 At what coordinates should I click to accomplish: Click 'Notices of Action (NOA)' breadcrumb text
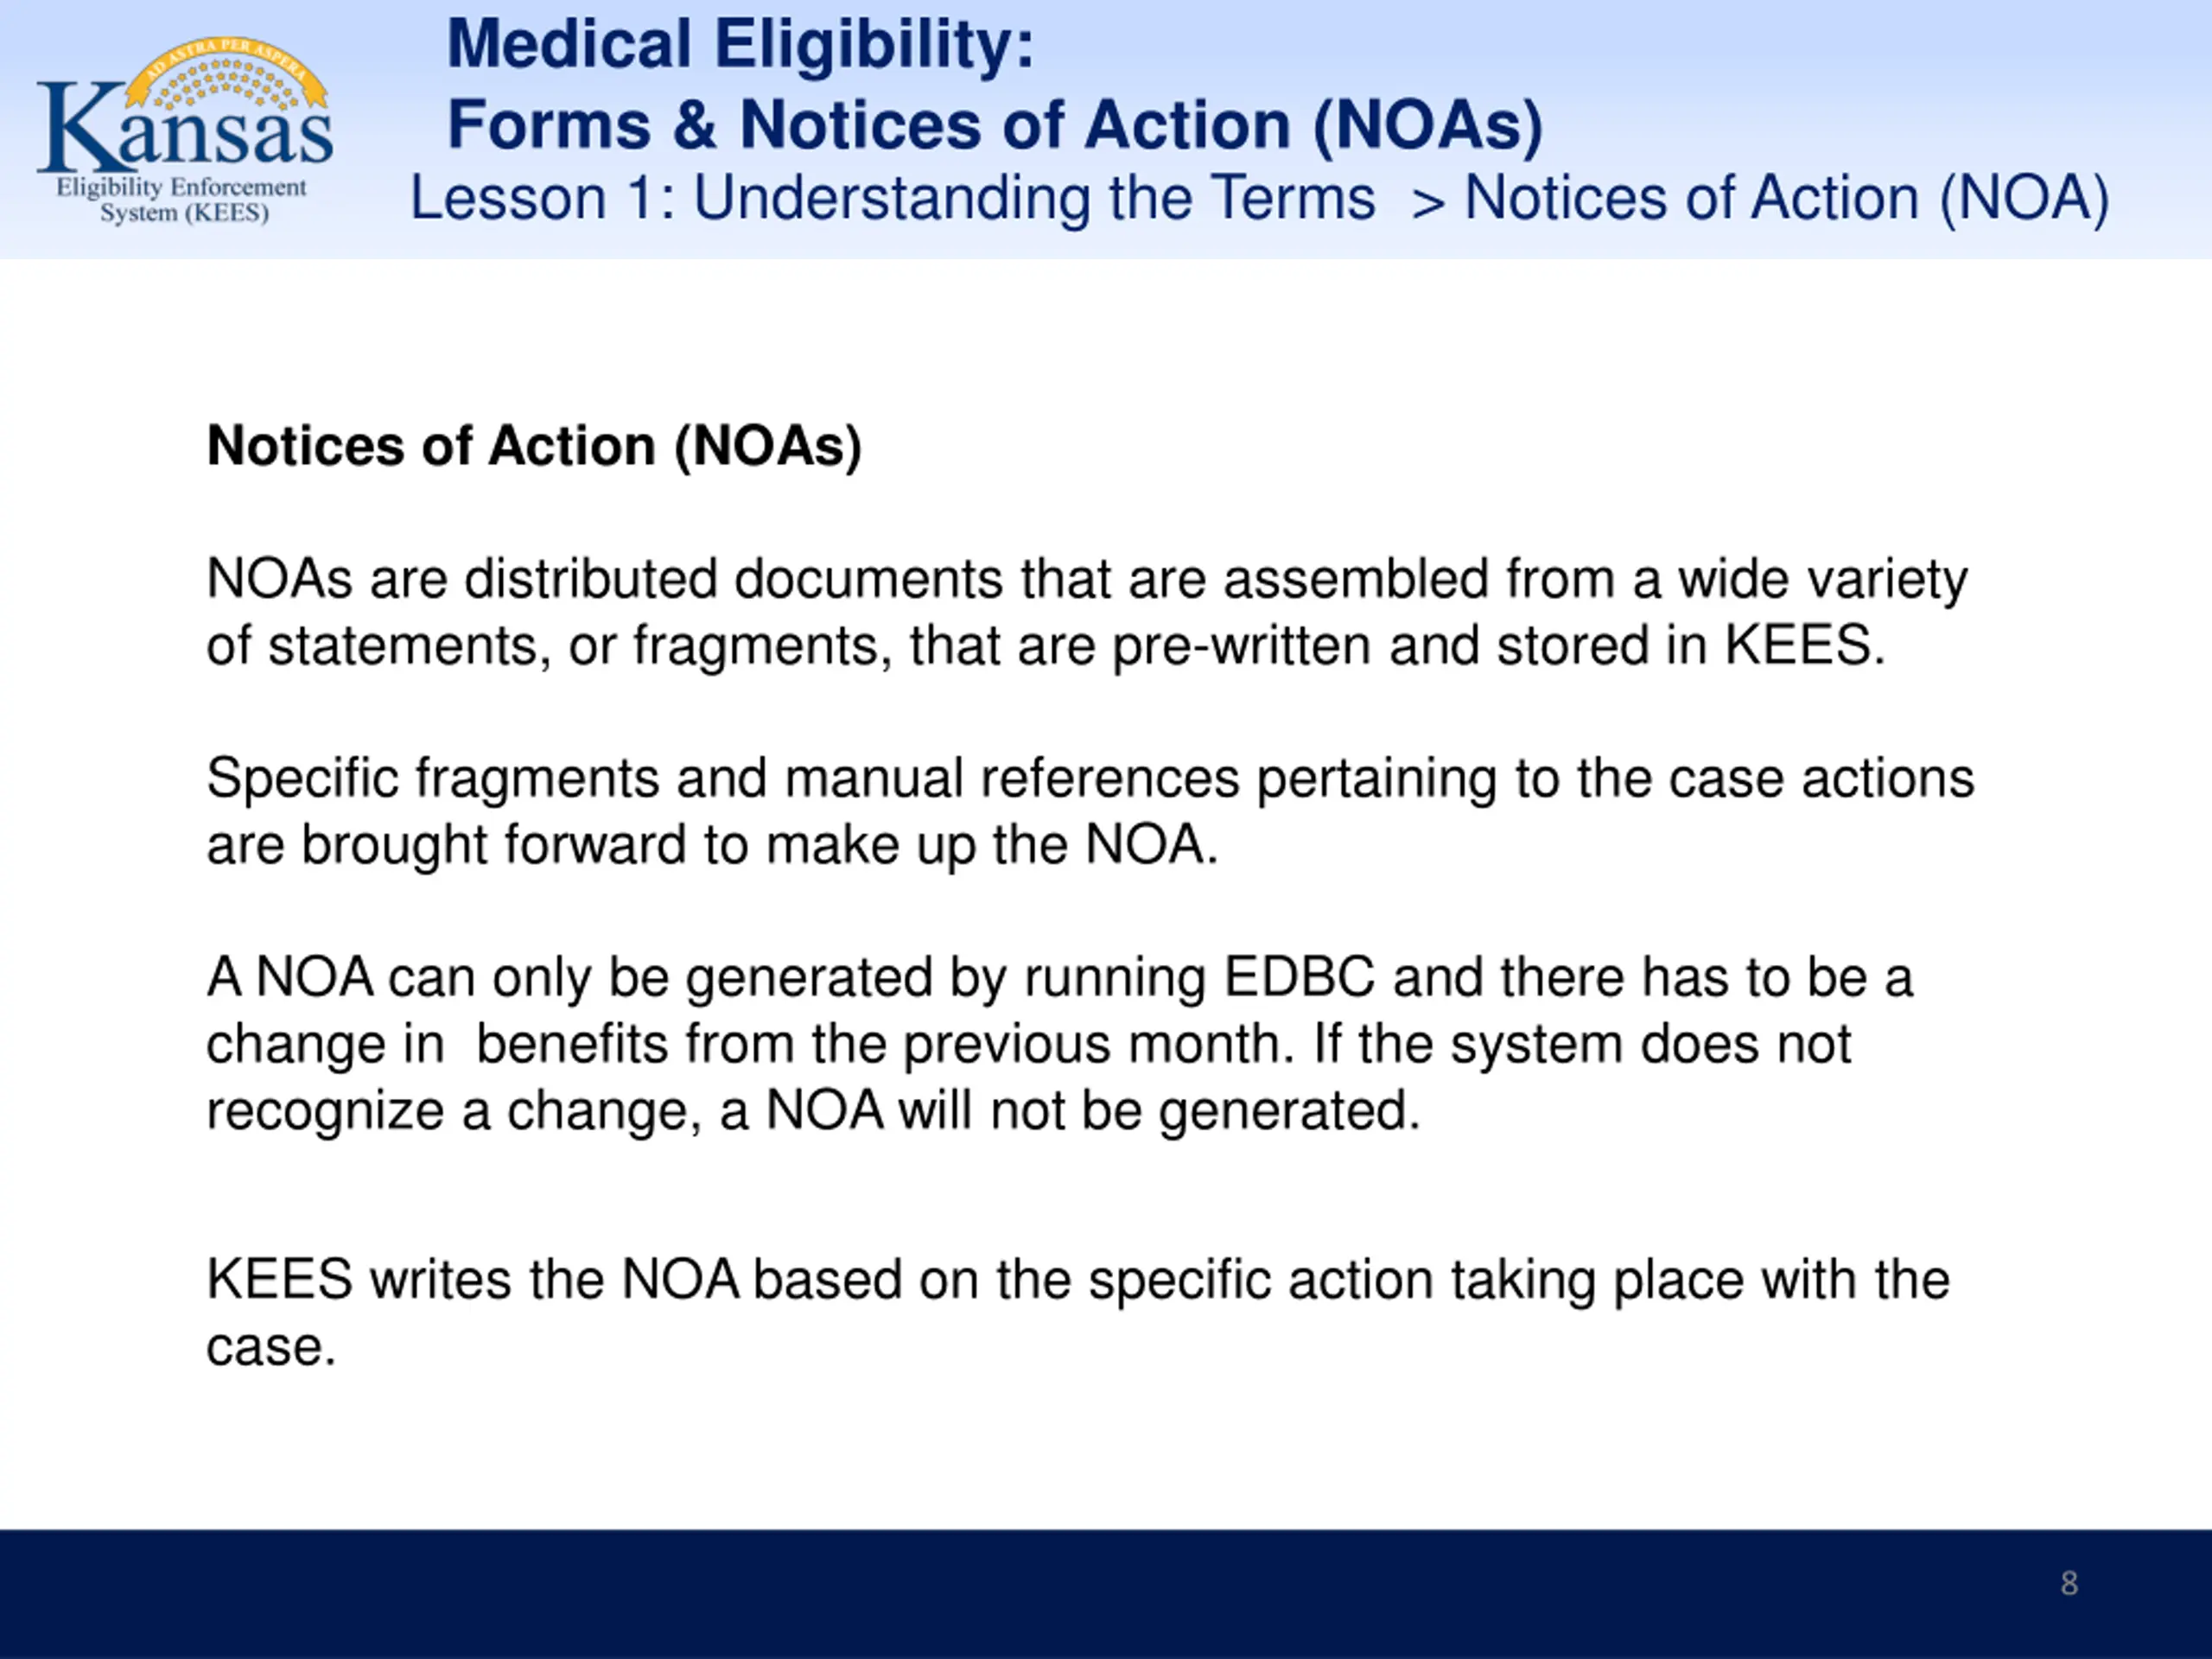point(1787,198)
